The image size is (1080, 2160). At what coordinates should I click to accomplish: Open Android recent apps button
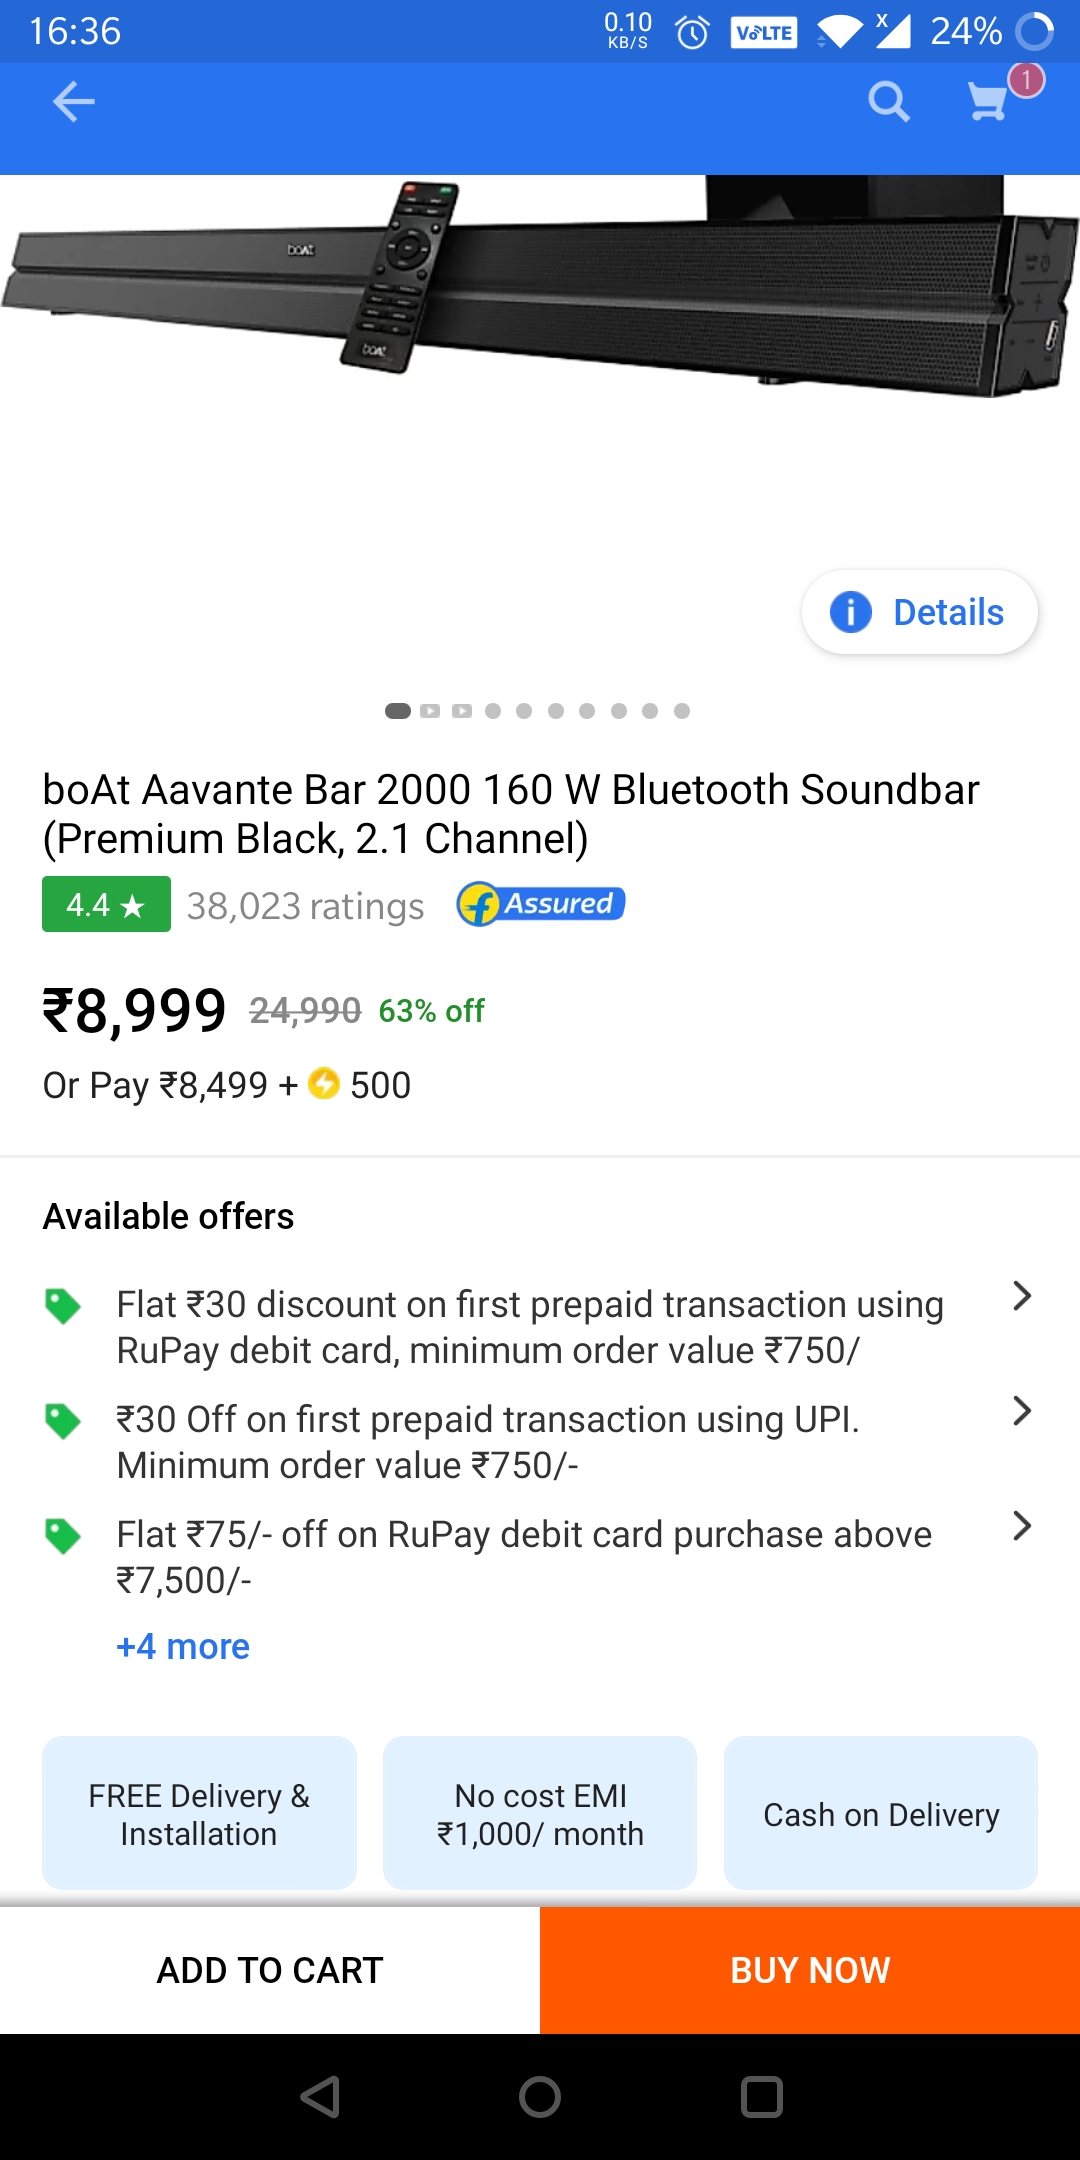click(761, 2097)
